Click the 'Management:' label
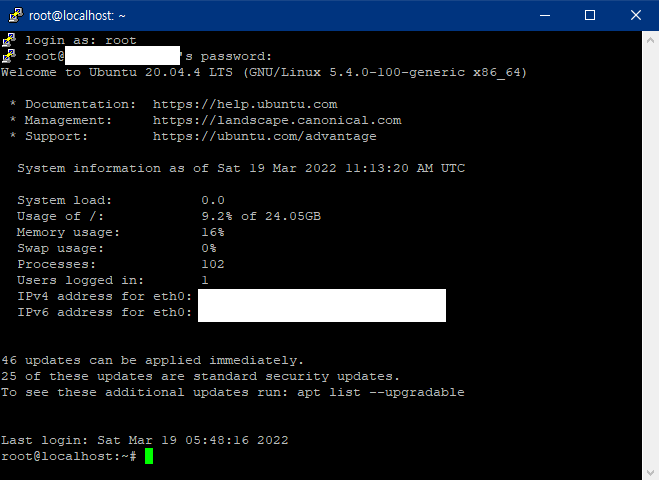Viewport: 659px width, 480px height. point(69,120)
